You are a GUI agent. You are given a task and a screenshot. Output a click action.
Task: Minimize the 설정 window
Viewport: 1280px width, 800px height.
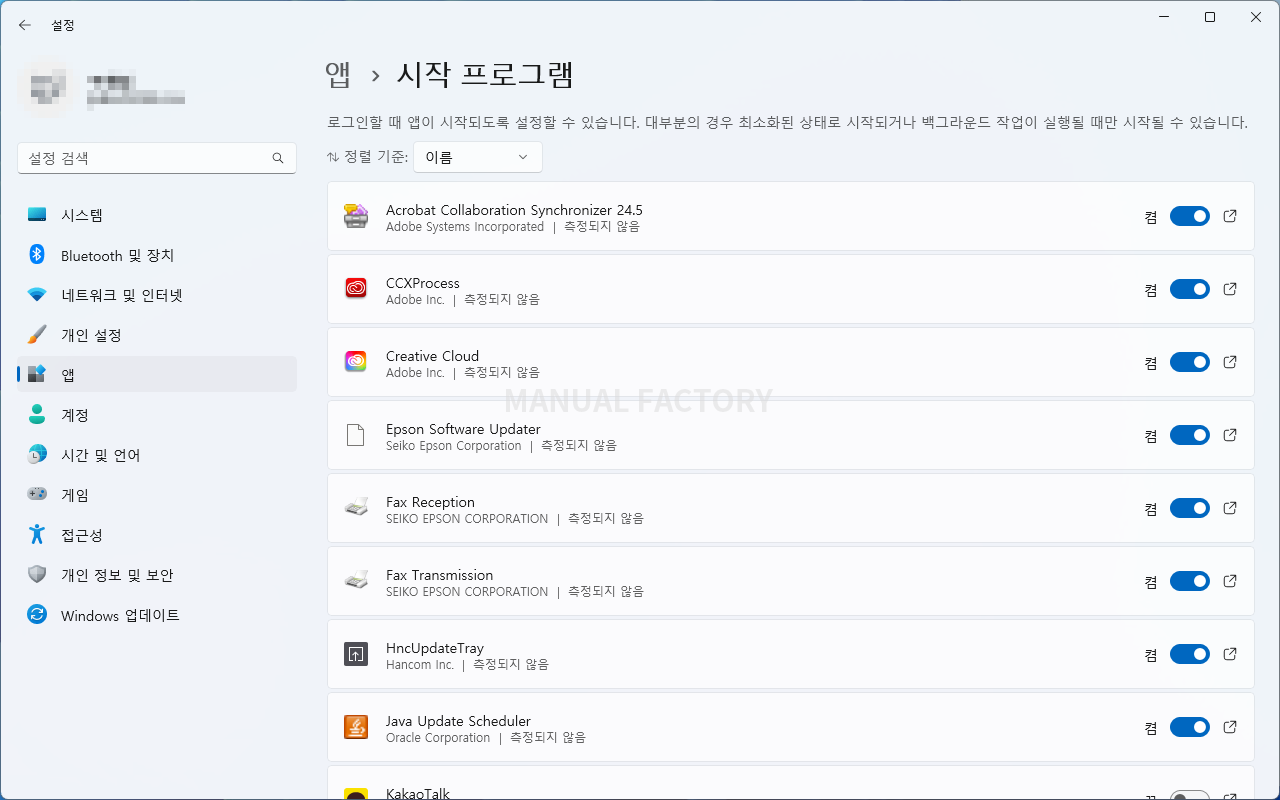coord(1163,17)
